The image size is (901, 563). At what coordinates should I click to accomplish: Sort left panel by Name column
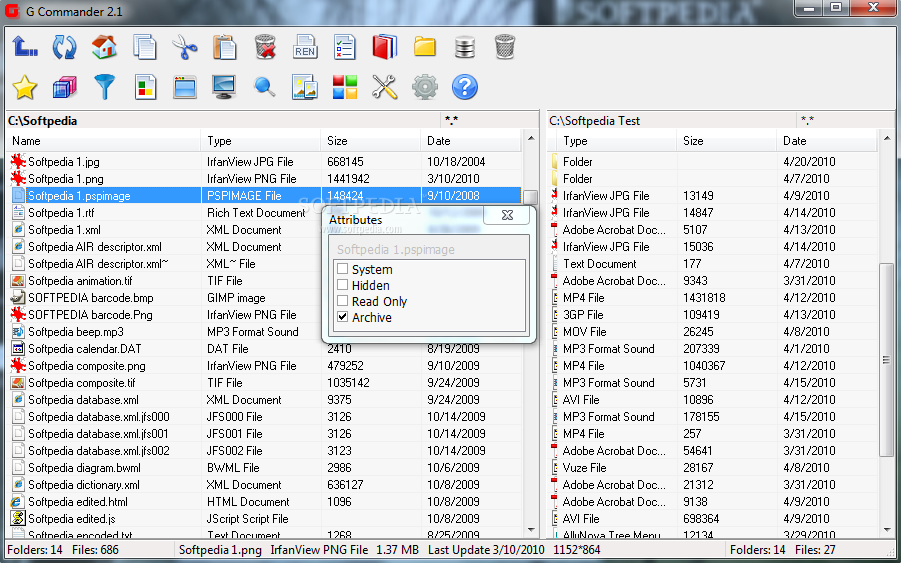(x=104, y=141)
